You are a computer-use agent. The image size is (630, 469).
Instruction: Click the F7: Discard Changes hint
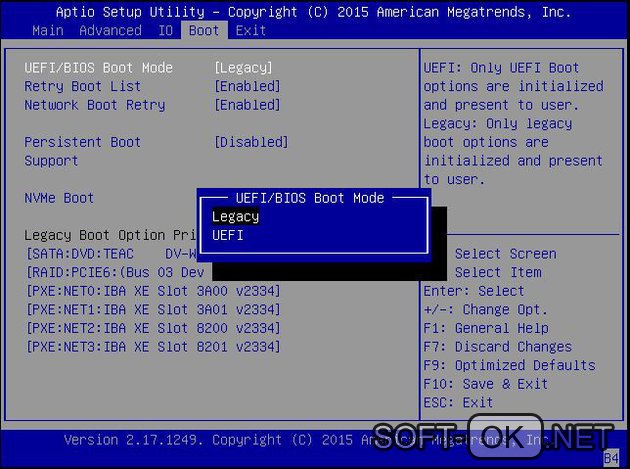click(x=498, y=347)
